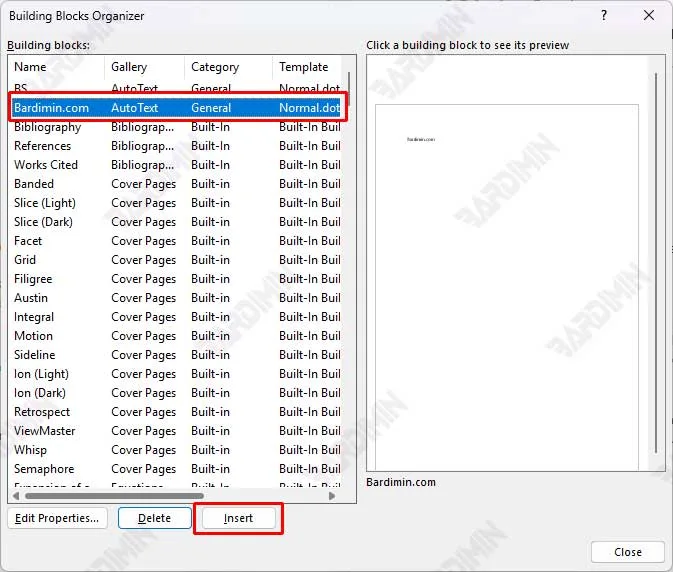Select the Banded cover page entry
Screen dimensions: 673x572
tap(176, 184)
